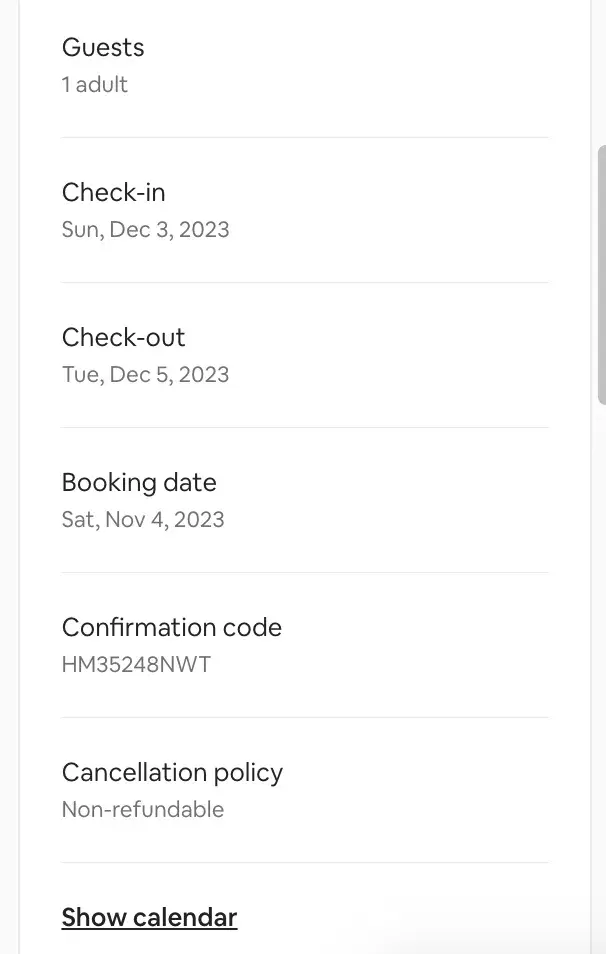The height and width of the screenshot is (954, 606).
Task: Click the divider line below Booking date
Action: pos(305,572)
